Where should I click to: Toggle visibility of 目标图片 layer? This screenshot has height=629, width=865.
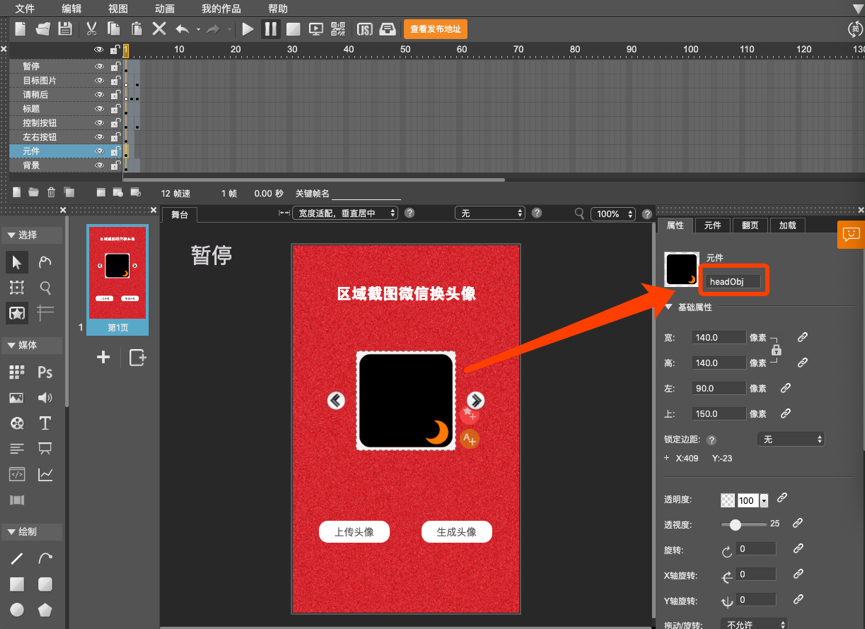(99, 81)
